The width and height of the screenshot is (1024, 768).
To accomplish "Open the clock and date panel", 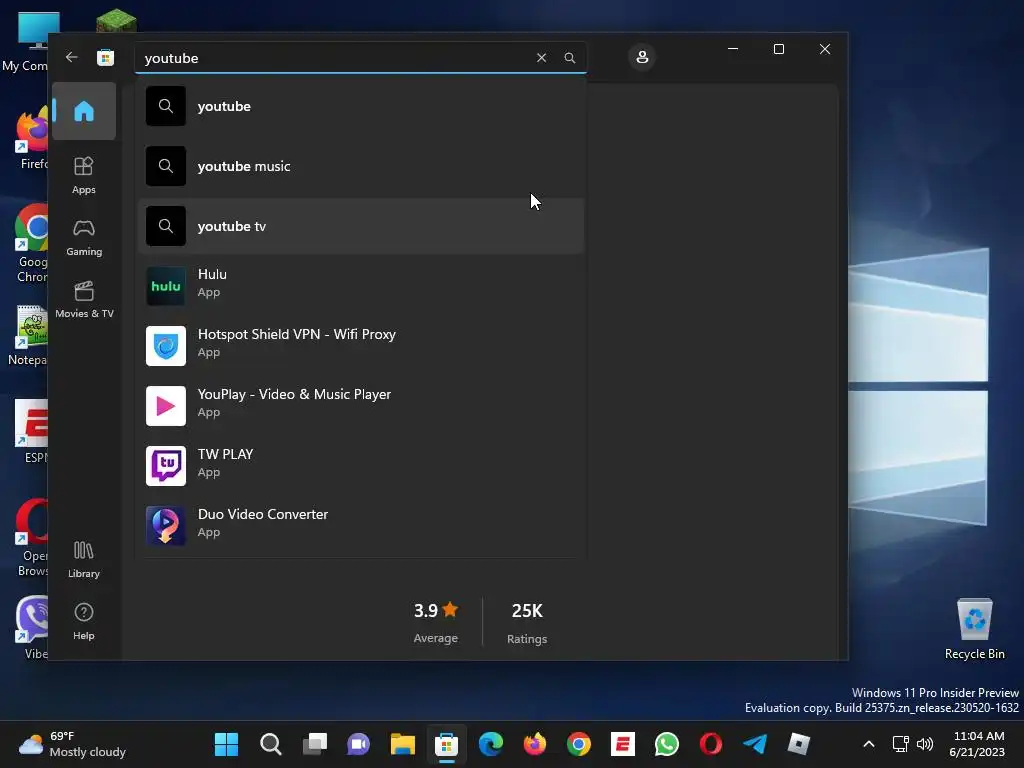I will [x=977, y=744].
